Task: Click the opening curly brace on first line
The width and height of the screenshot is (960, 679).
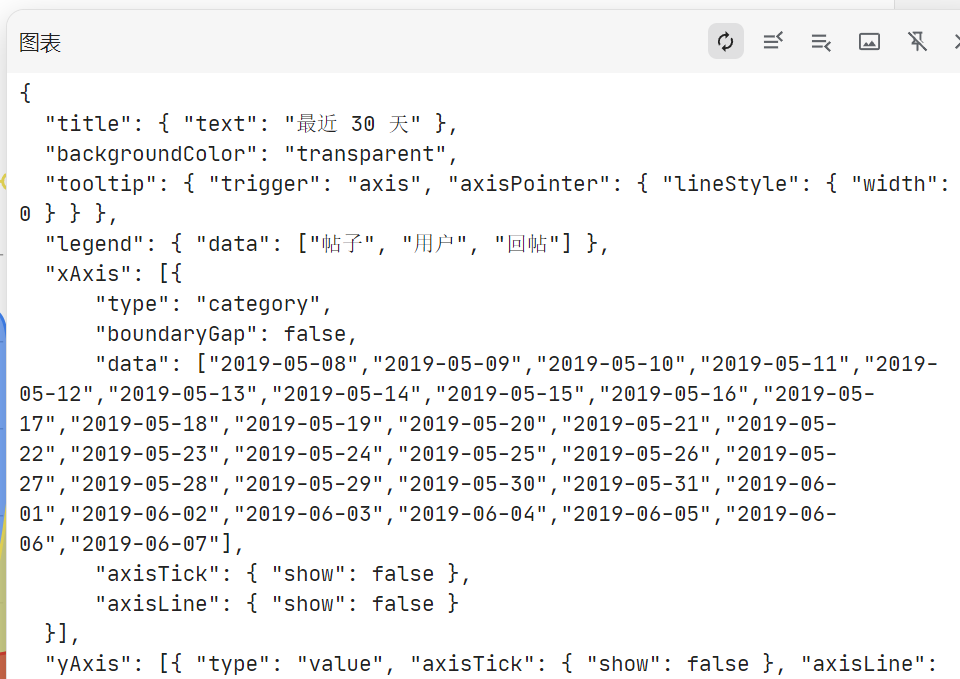Action: pos(25,94)
